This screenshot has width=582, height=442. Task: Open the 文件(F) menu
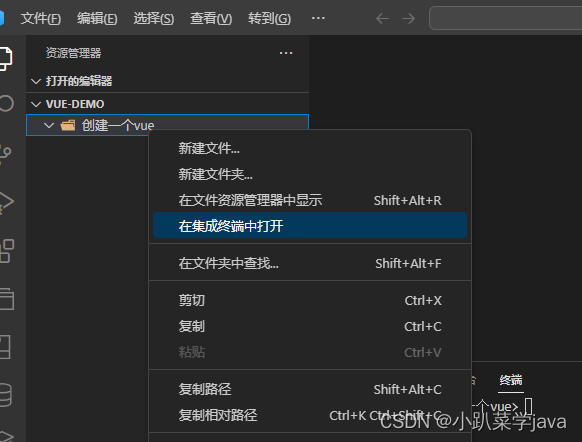coord(41,18)
